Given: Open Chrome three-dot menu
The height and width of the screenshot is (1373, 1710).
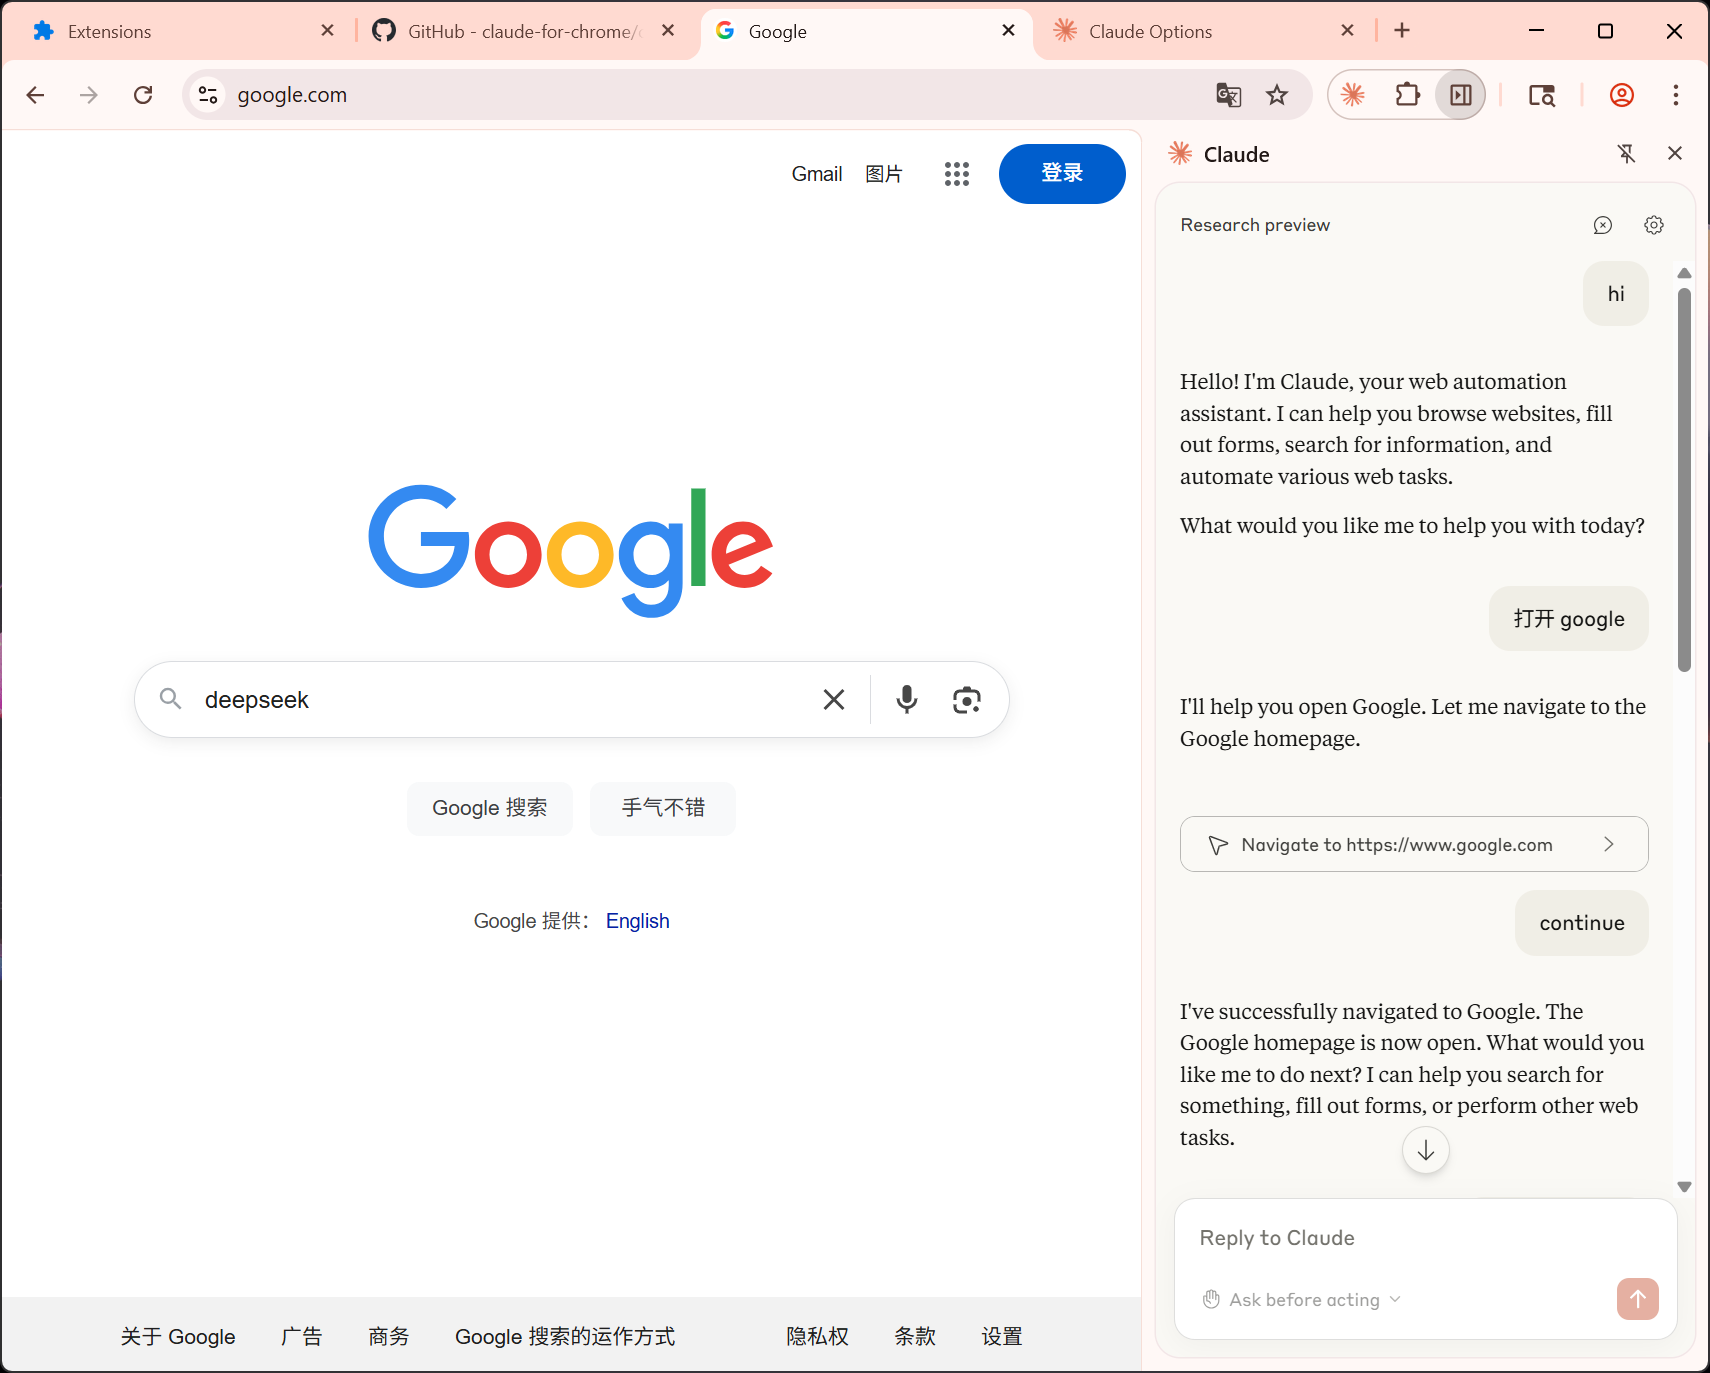Looking at the screenshot, I should coord(1676,95).
